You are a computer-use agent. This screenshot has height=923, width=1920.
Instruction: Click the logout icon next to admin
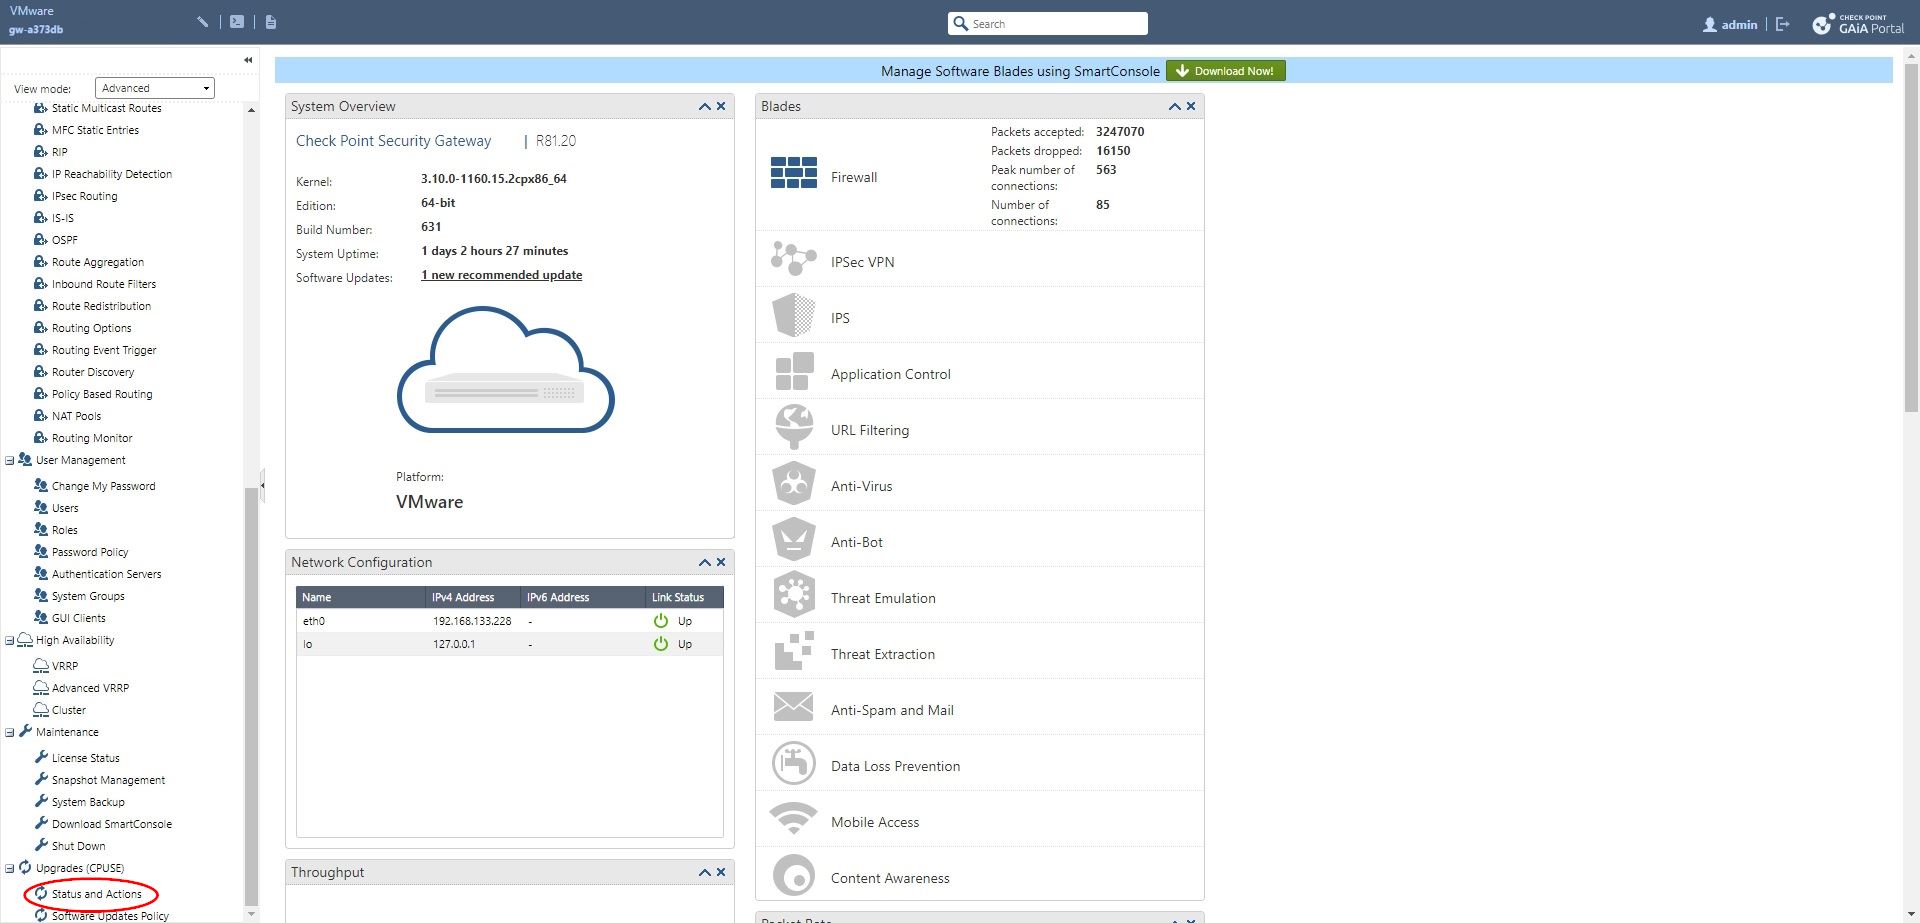click(x=1783, y=24)
